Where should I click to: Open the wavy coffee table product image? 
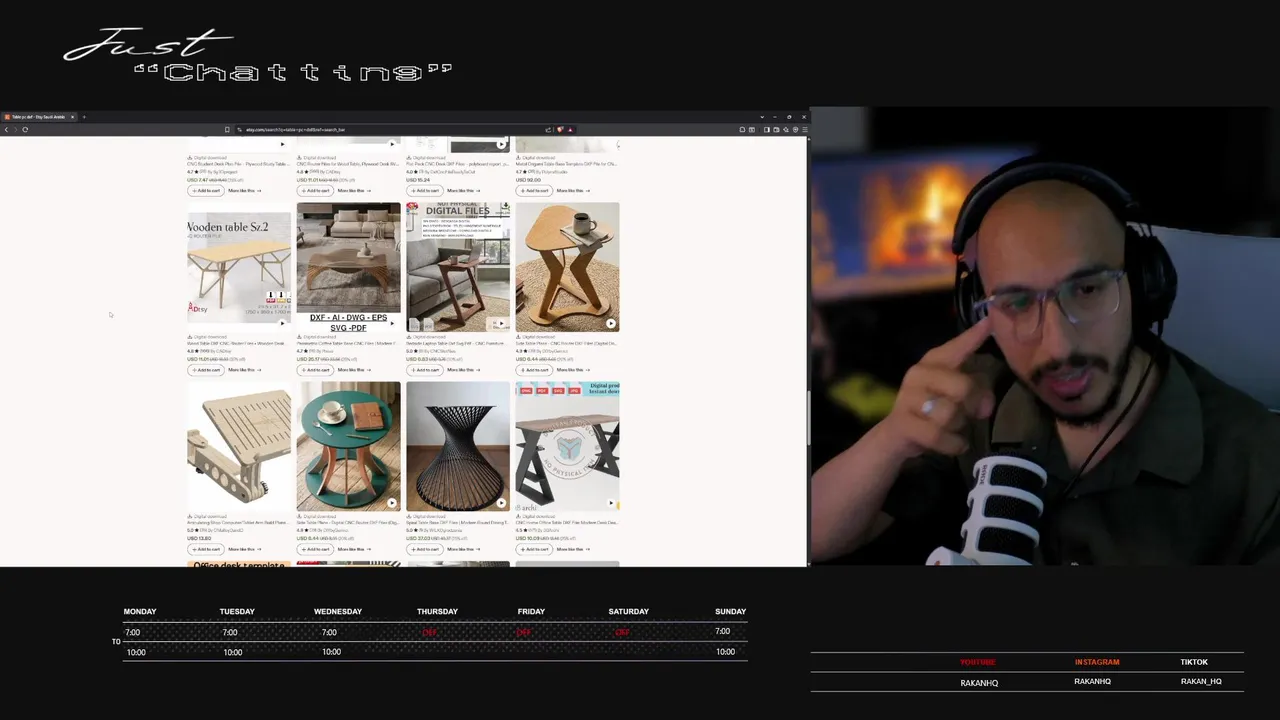[x=348, y=267]
